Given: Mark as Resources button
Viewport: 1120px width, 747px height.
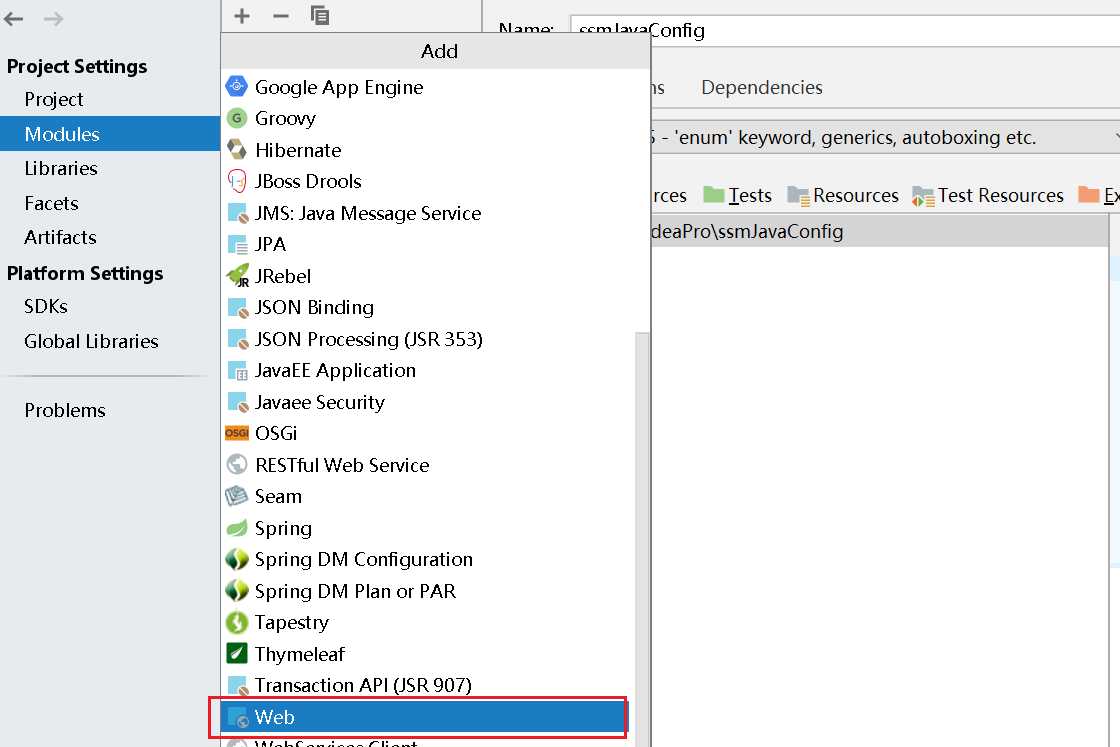Looking at the screenshot, I should [843, 195].
